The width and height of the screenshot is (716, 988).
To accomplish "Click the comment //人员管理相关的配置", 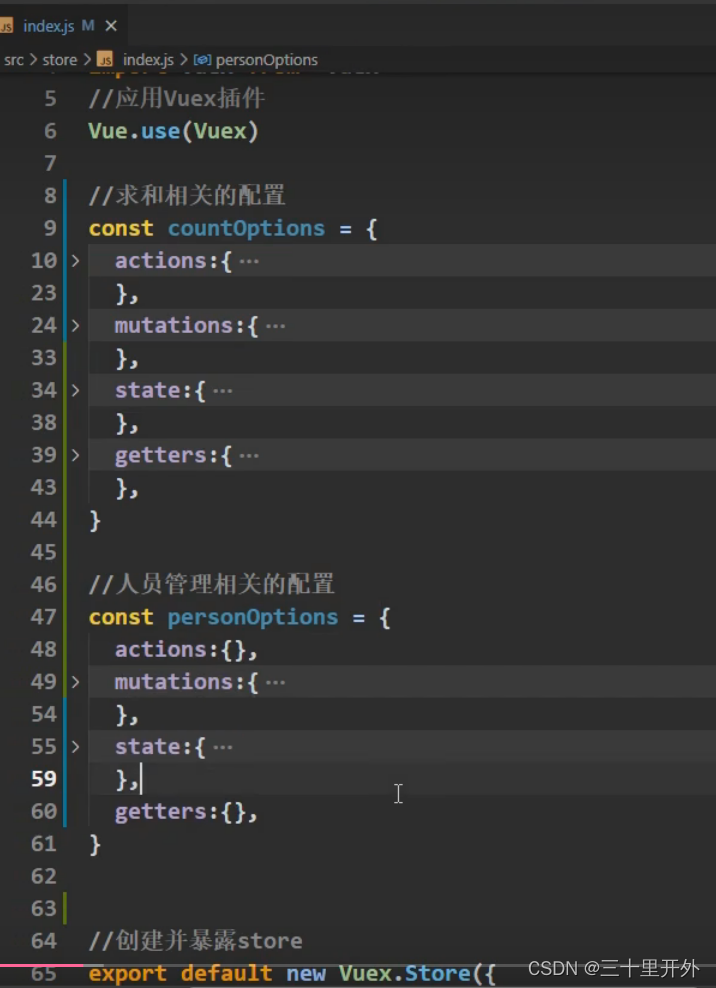I will pyautogui.click(x=212, y=584).
